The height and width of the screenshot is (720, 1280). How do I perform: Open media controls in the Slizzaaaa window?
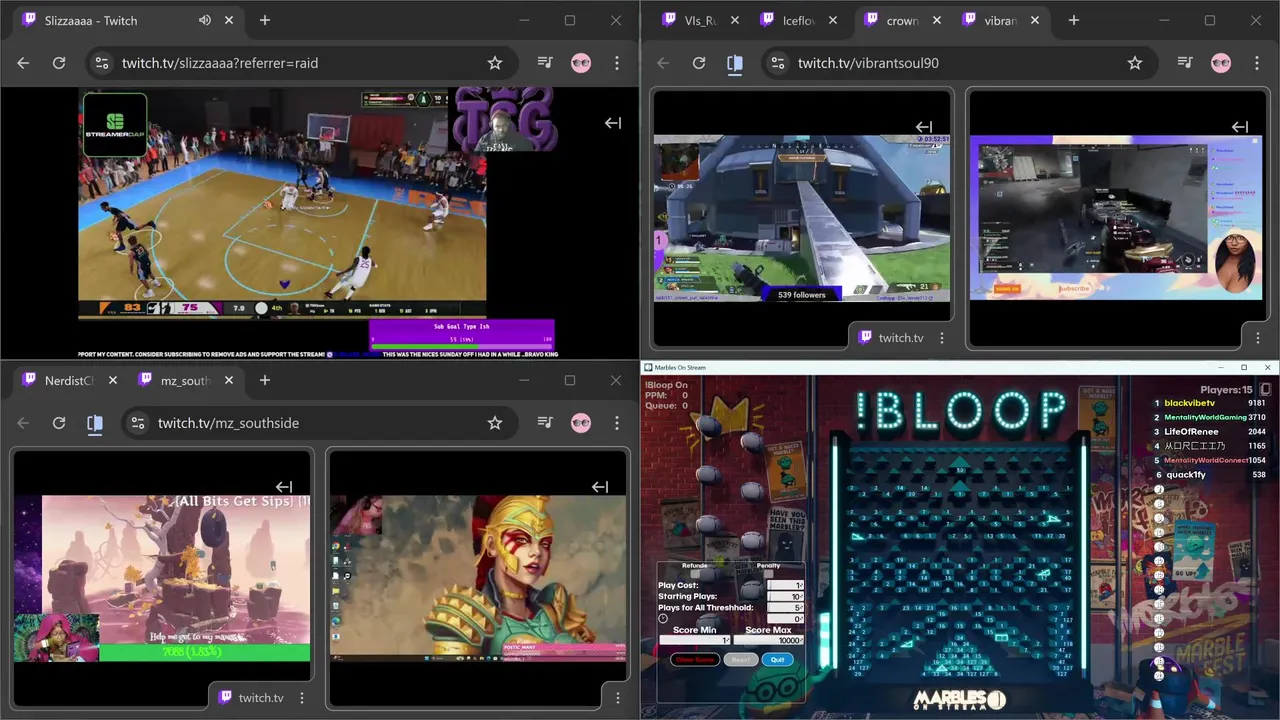(x=545, y=63)
